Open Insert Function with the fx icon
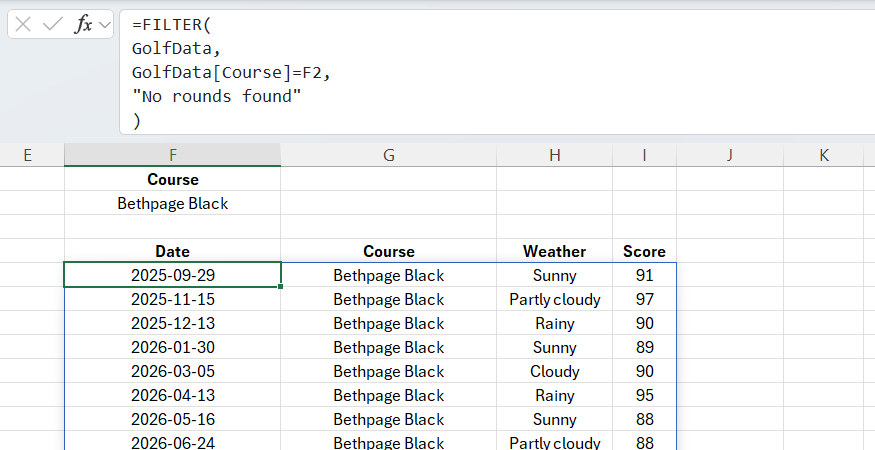875x450 pixels. coord(83,25)
